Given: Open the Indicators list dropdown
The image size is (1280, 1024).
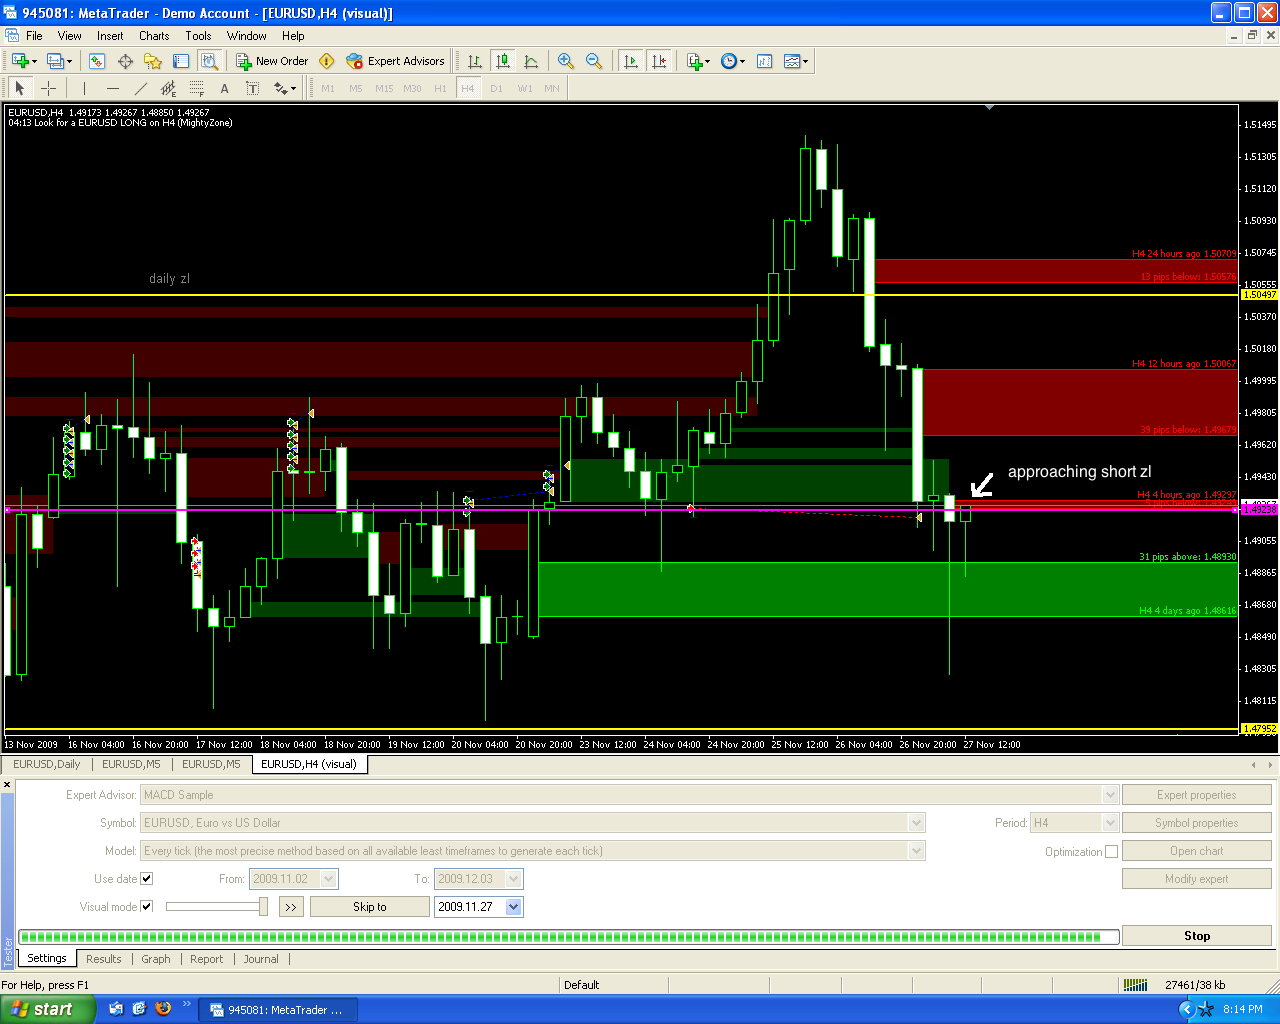Looking at the screenshot, I should pyautogui.click(x=699, y=61).
